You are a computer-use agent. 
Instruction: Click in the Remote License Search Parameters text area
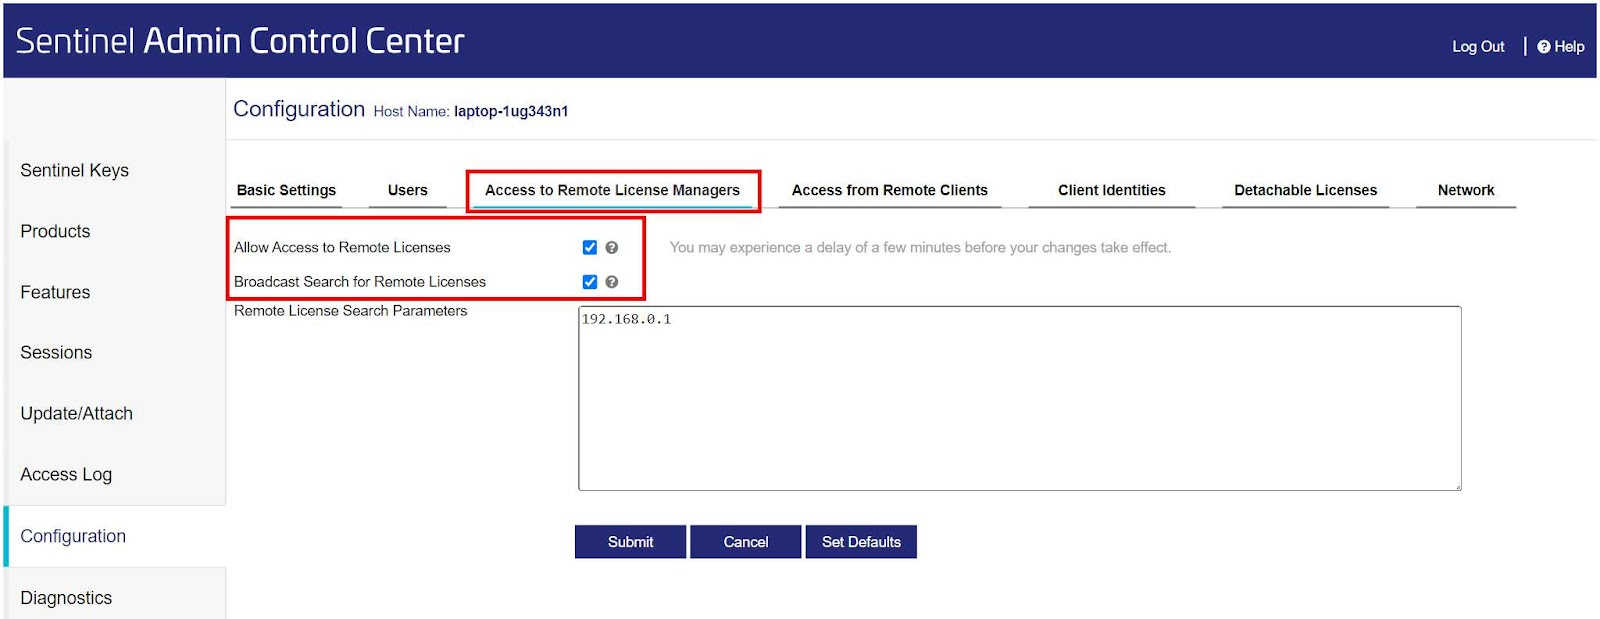click(1019, 398)
